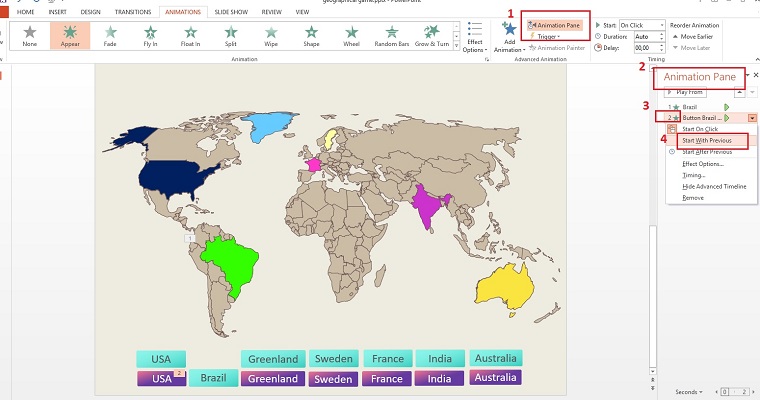
Task: Apply the Wheel animation star
Action: (350, 36)
